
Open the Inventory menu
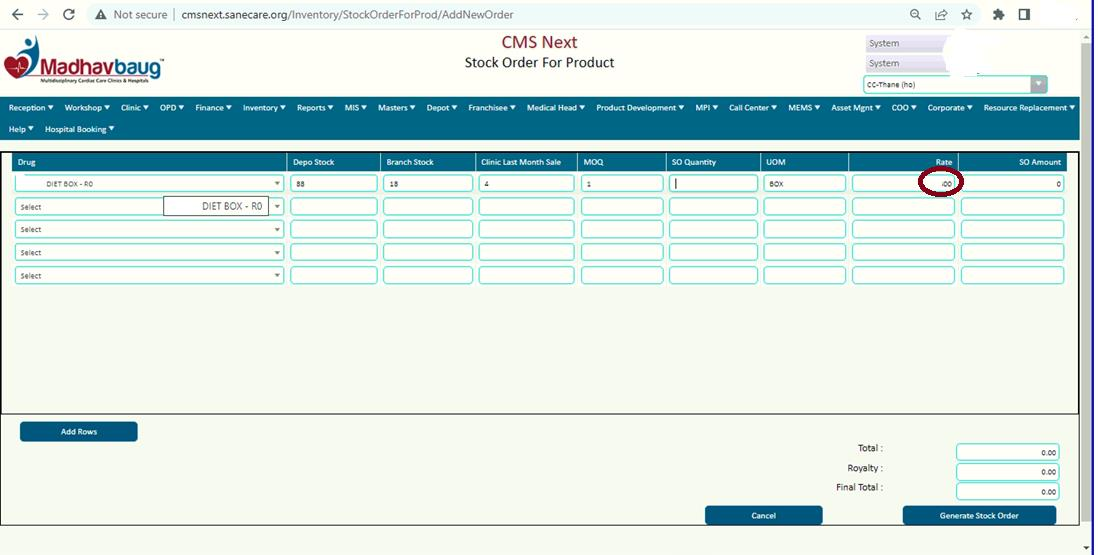[264, 108]
